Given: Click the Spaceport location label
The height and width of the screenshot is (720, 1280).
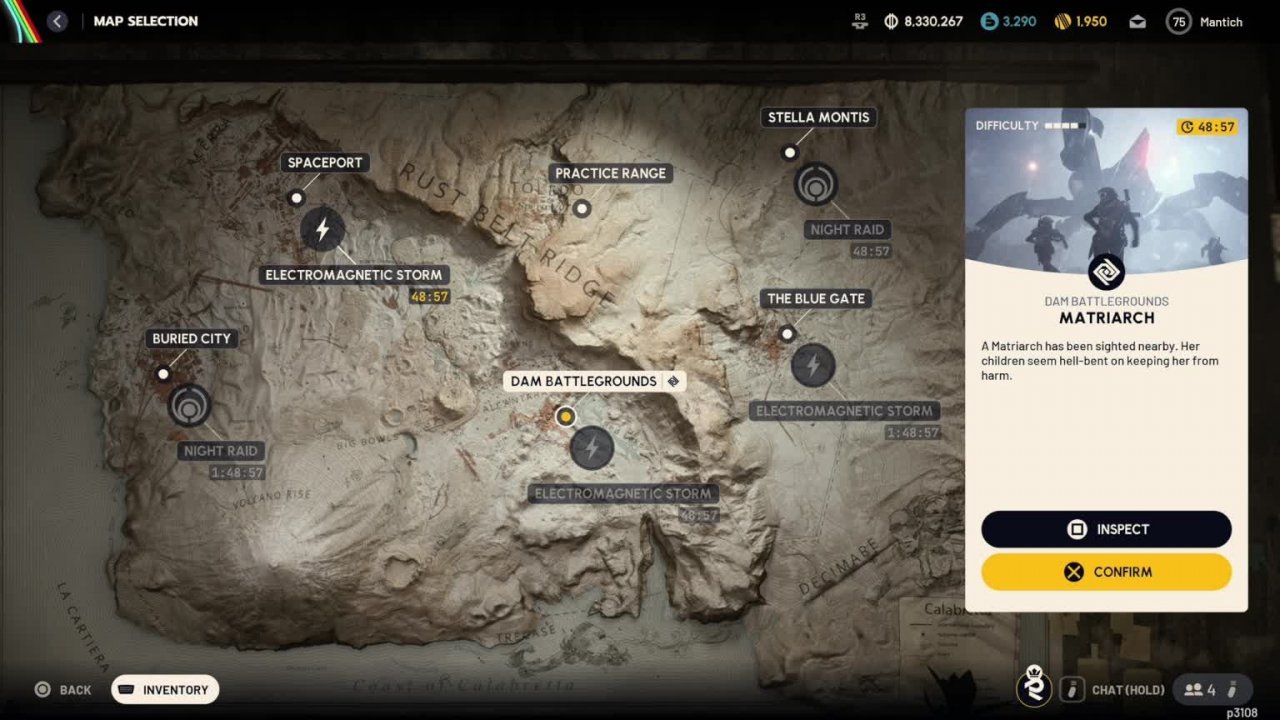Looking at the screenshot, I should (x=325, y=162).
